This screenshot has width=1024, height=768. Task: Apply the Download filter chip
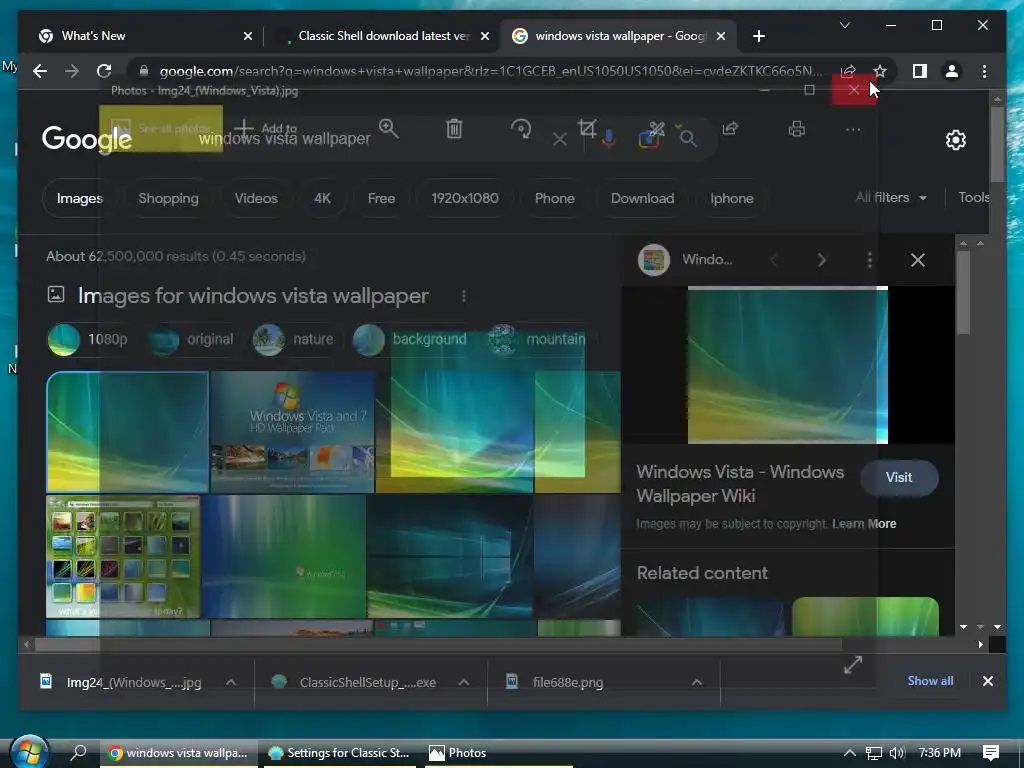click(x=643, y=198)
